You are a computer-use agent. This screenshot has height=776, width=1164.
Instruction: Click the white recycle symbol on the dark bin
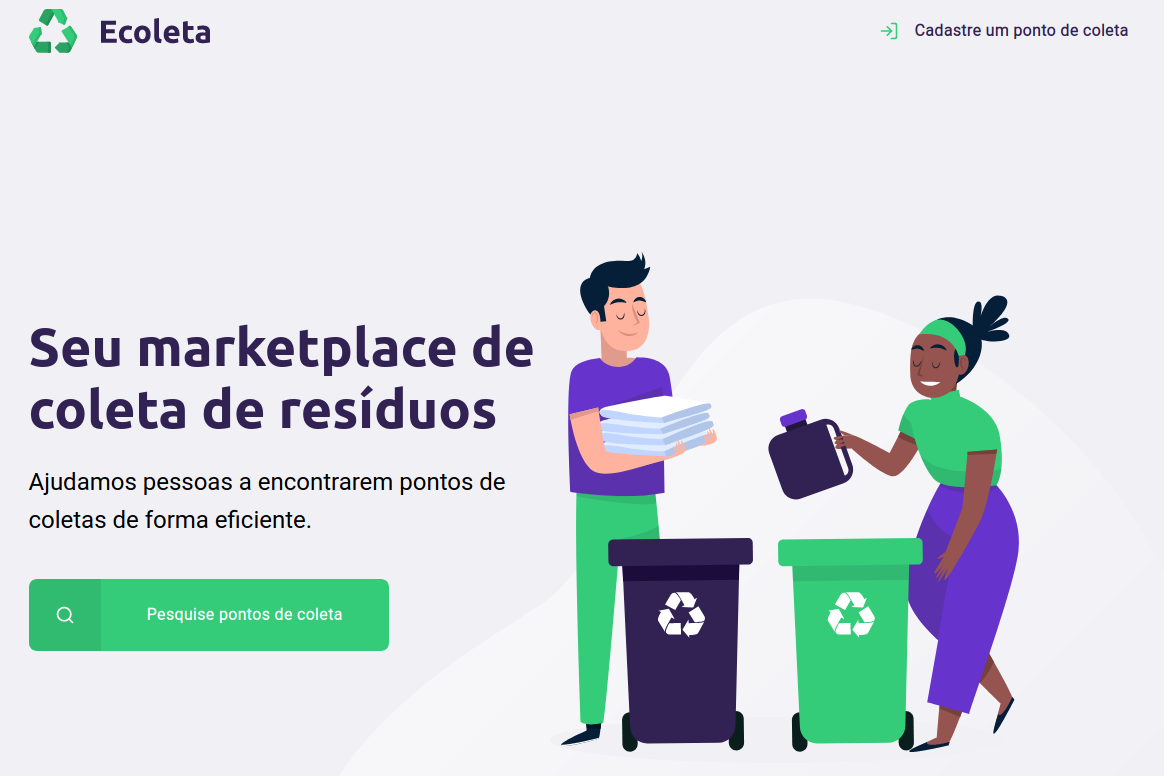[x=681, y=614]
